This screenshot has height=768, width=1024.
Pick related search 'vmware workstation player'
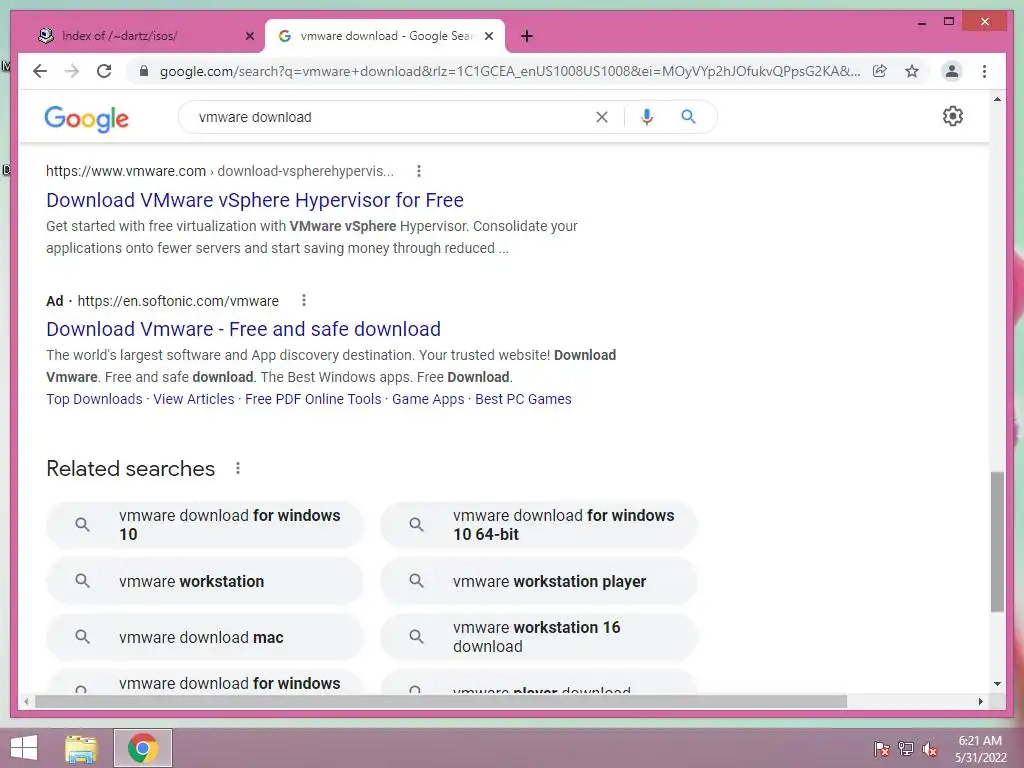coord(539,581)
